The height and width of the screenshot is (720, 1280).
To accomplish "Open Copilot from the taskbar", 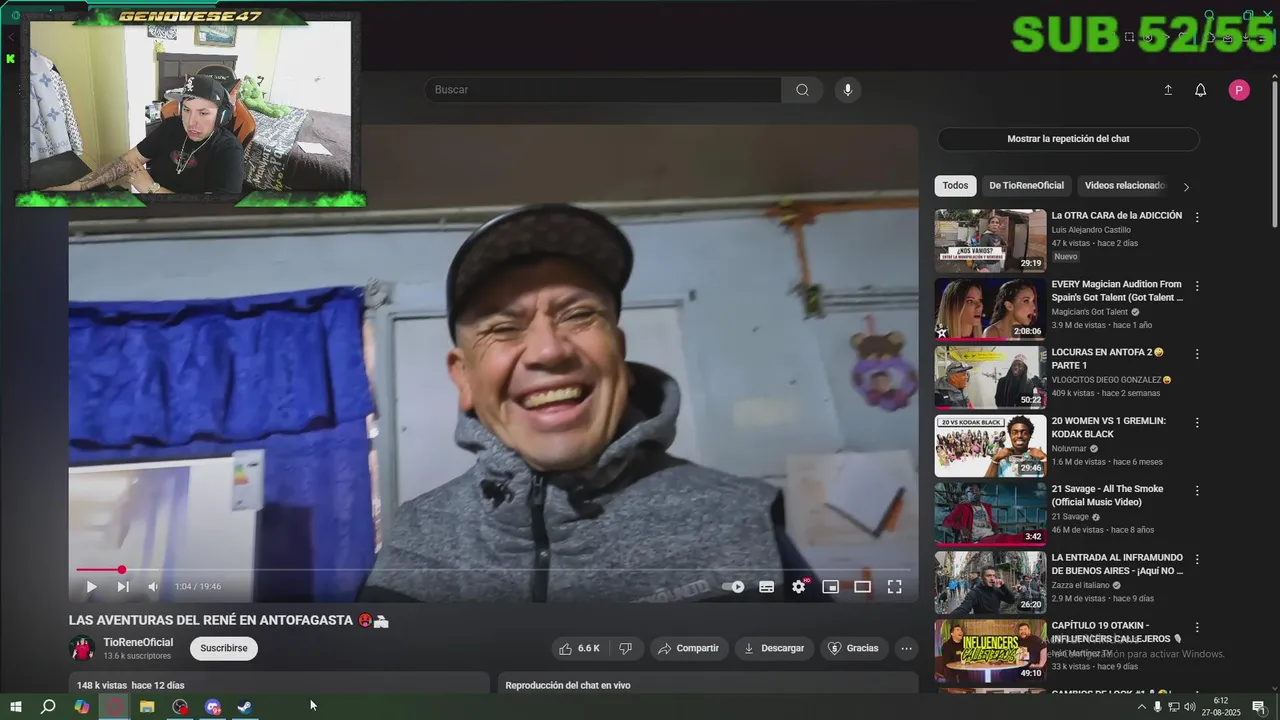I will tap(82, 707).
